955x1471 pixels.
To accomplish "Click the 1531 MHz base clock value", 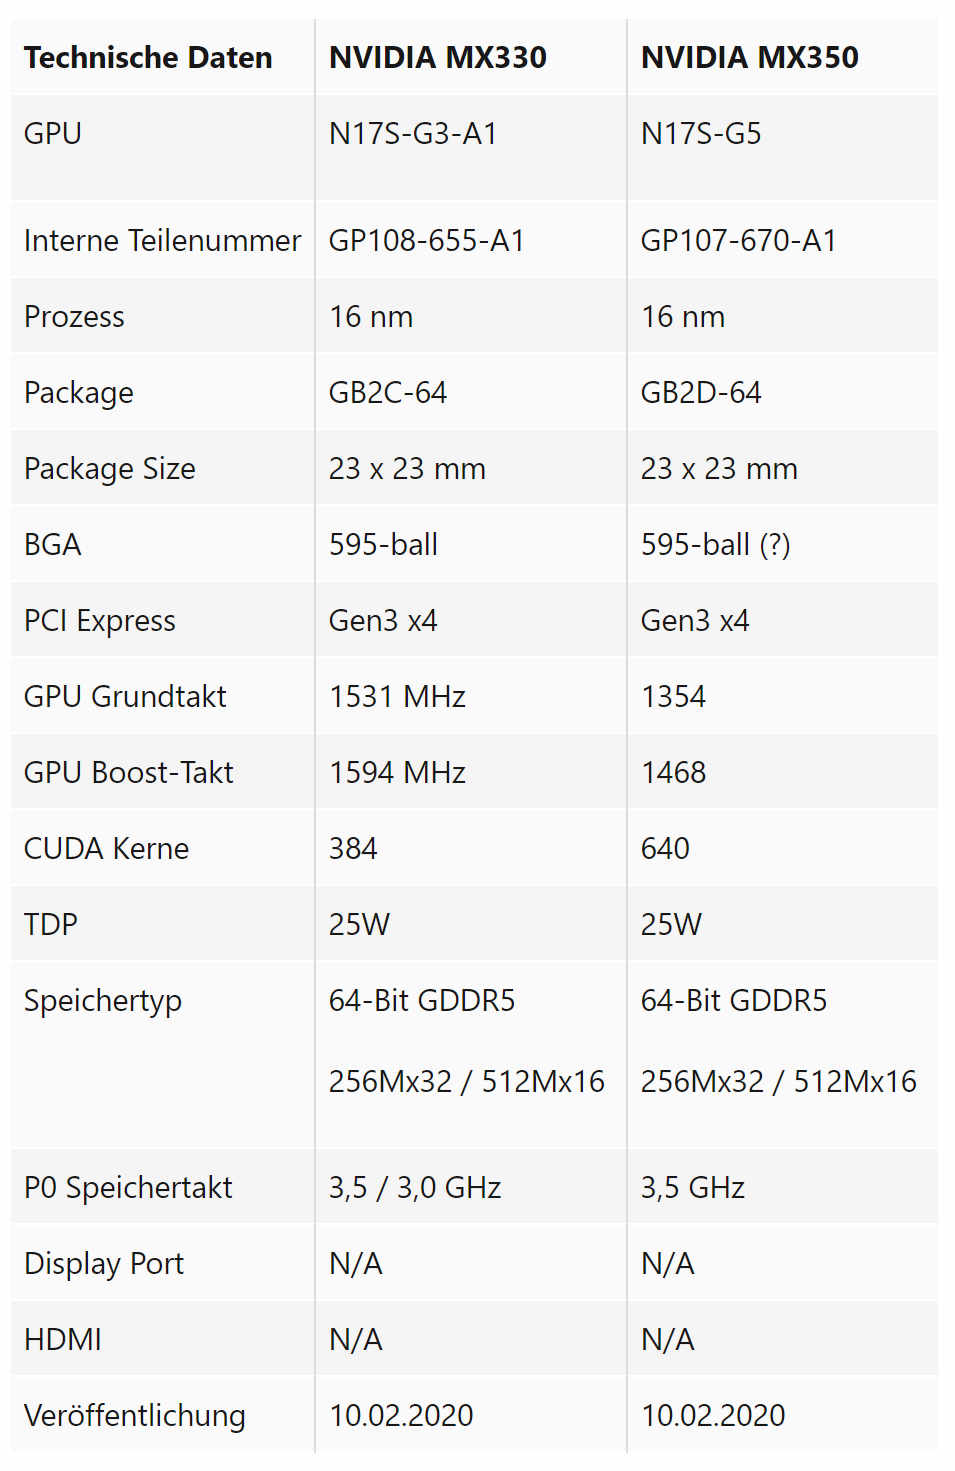I will click(x=397, y=697).
